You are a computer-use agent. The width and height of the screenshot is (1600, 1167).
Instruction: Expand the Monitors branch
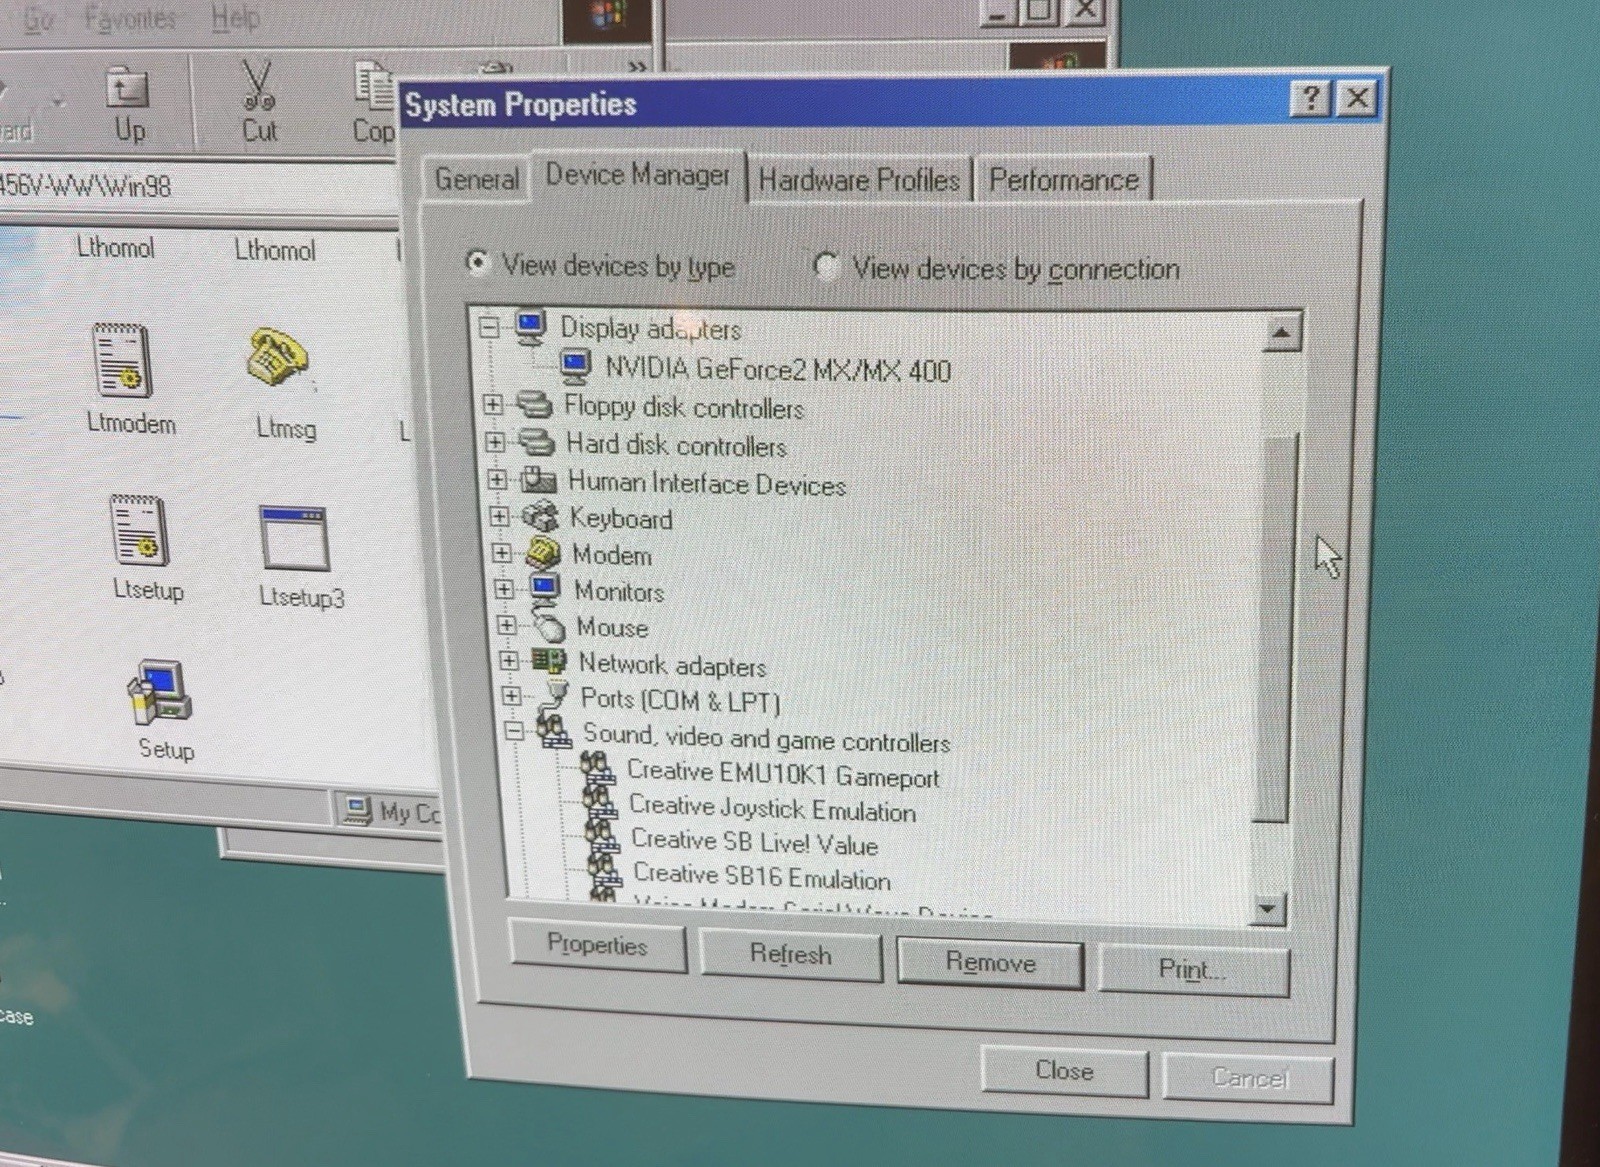coord(504,589)
